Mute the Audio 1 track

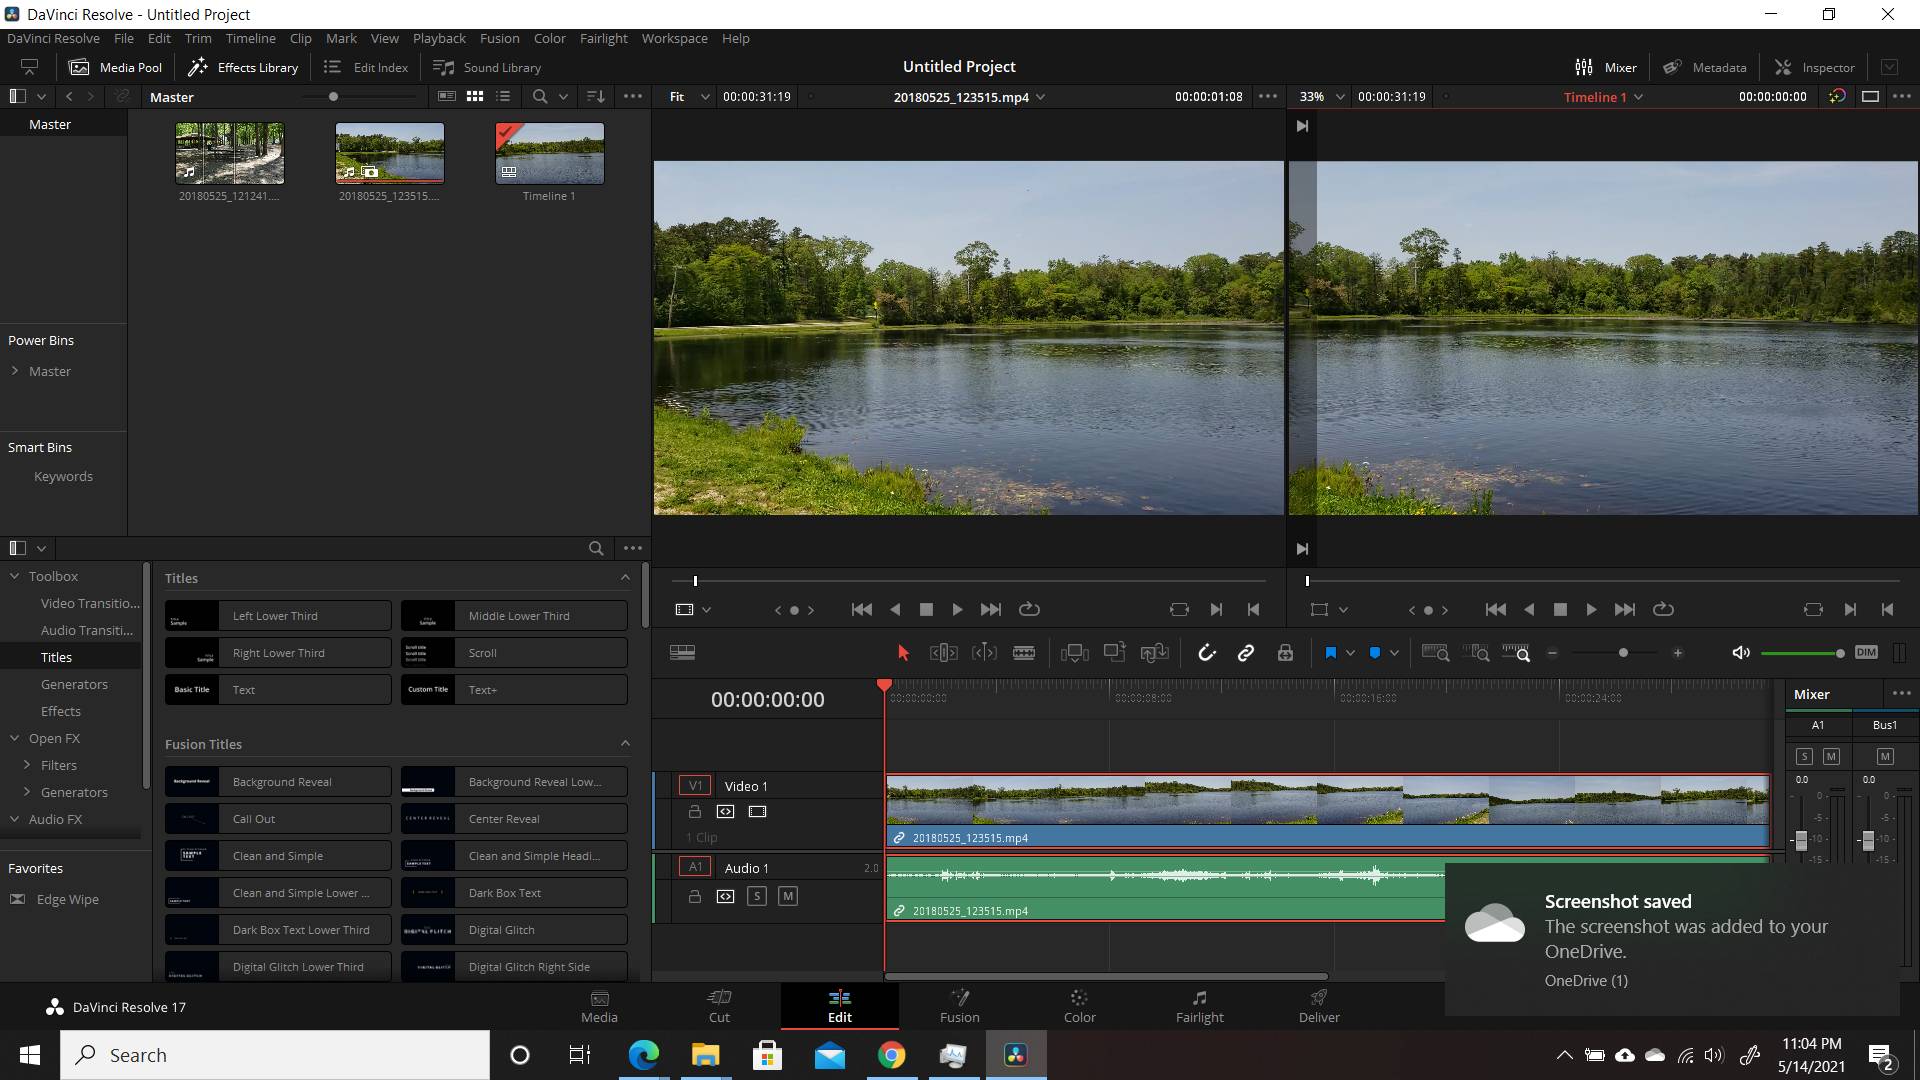(x=788, y=896)
